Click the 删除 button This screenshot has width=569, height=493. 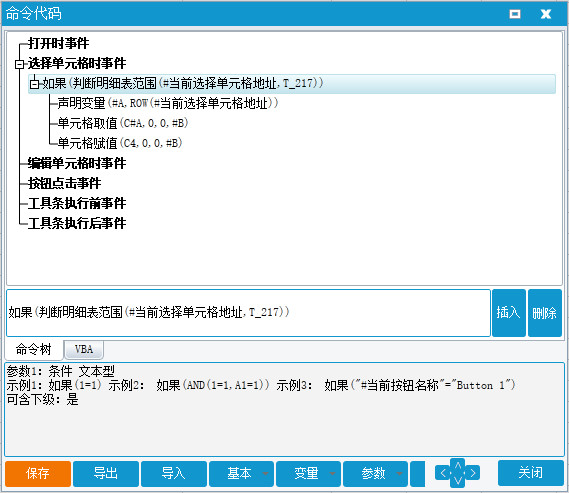point(545,313)
